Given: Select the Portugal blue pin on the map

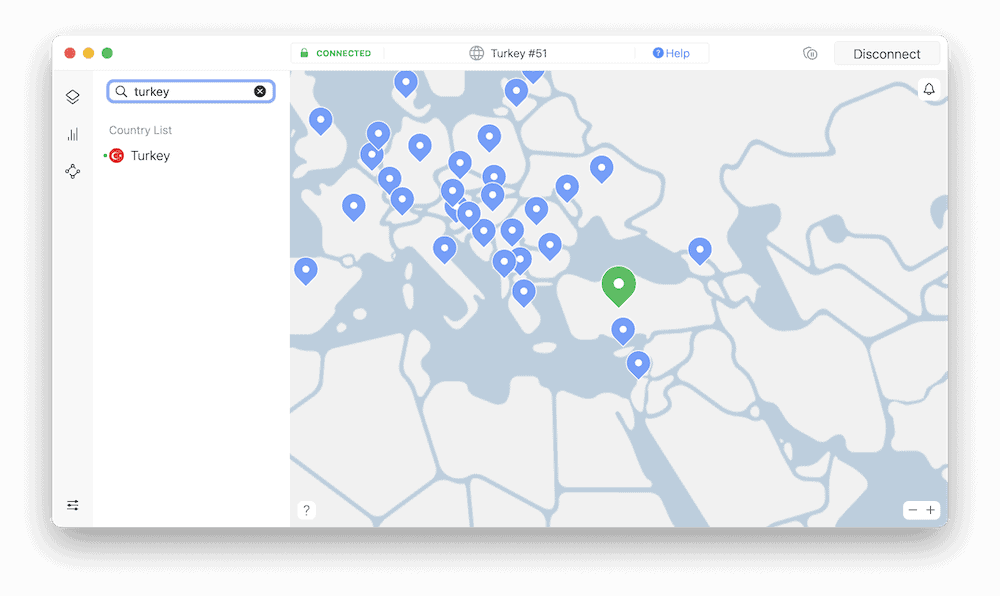Looking at the screenshot, I should click(305, 269).
